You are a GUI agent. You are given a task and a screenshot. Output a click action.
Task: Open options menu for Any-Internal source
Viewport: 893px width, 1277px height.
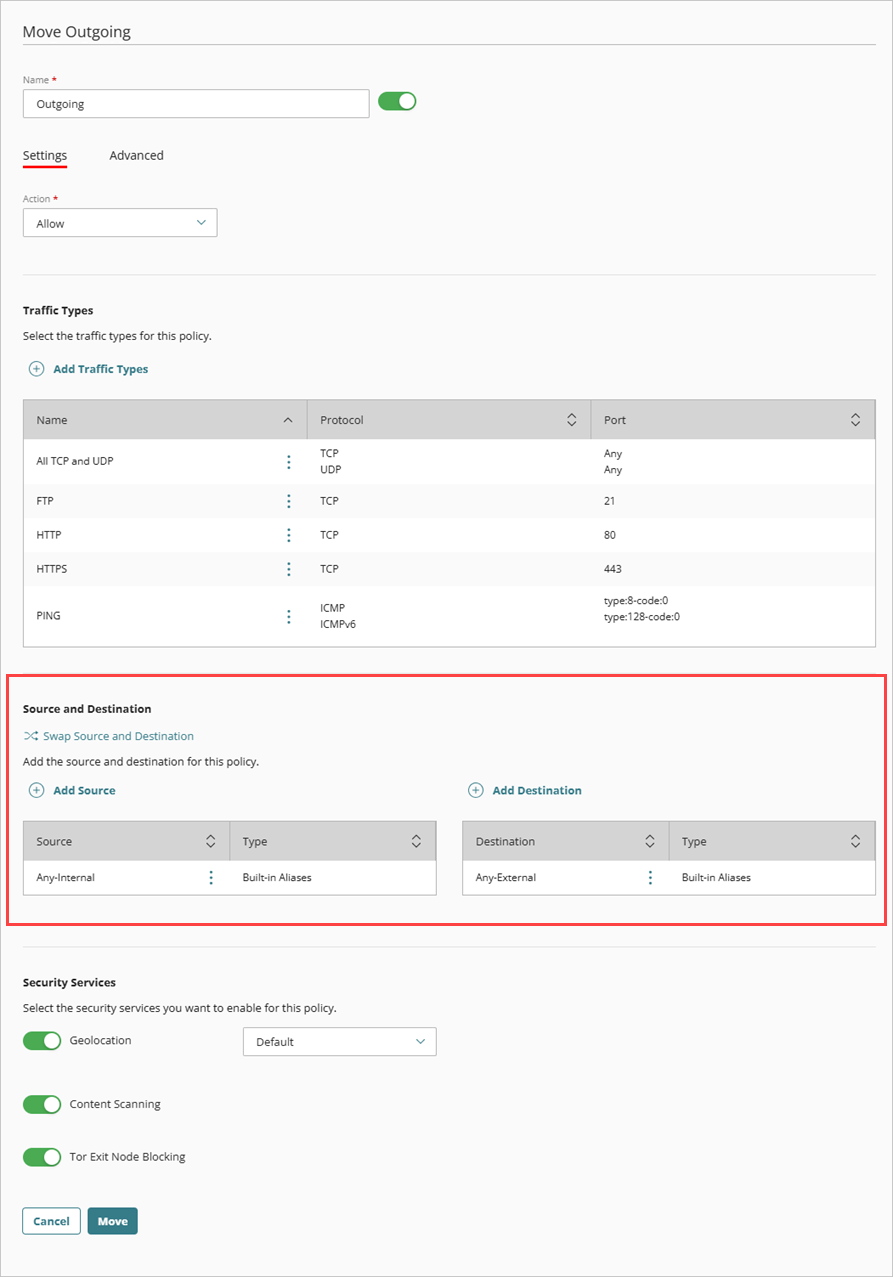[x=211, y=877]
